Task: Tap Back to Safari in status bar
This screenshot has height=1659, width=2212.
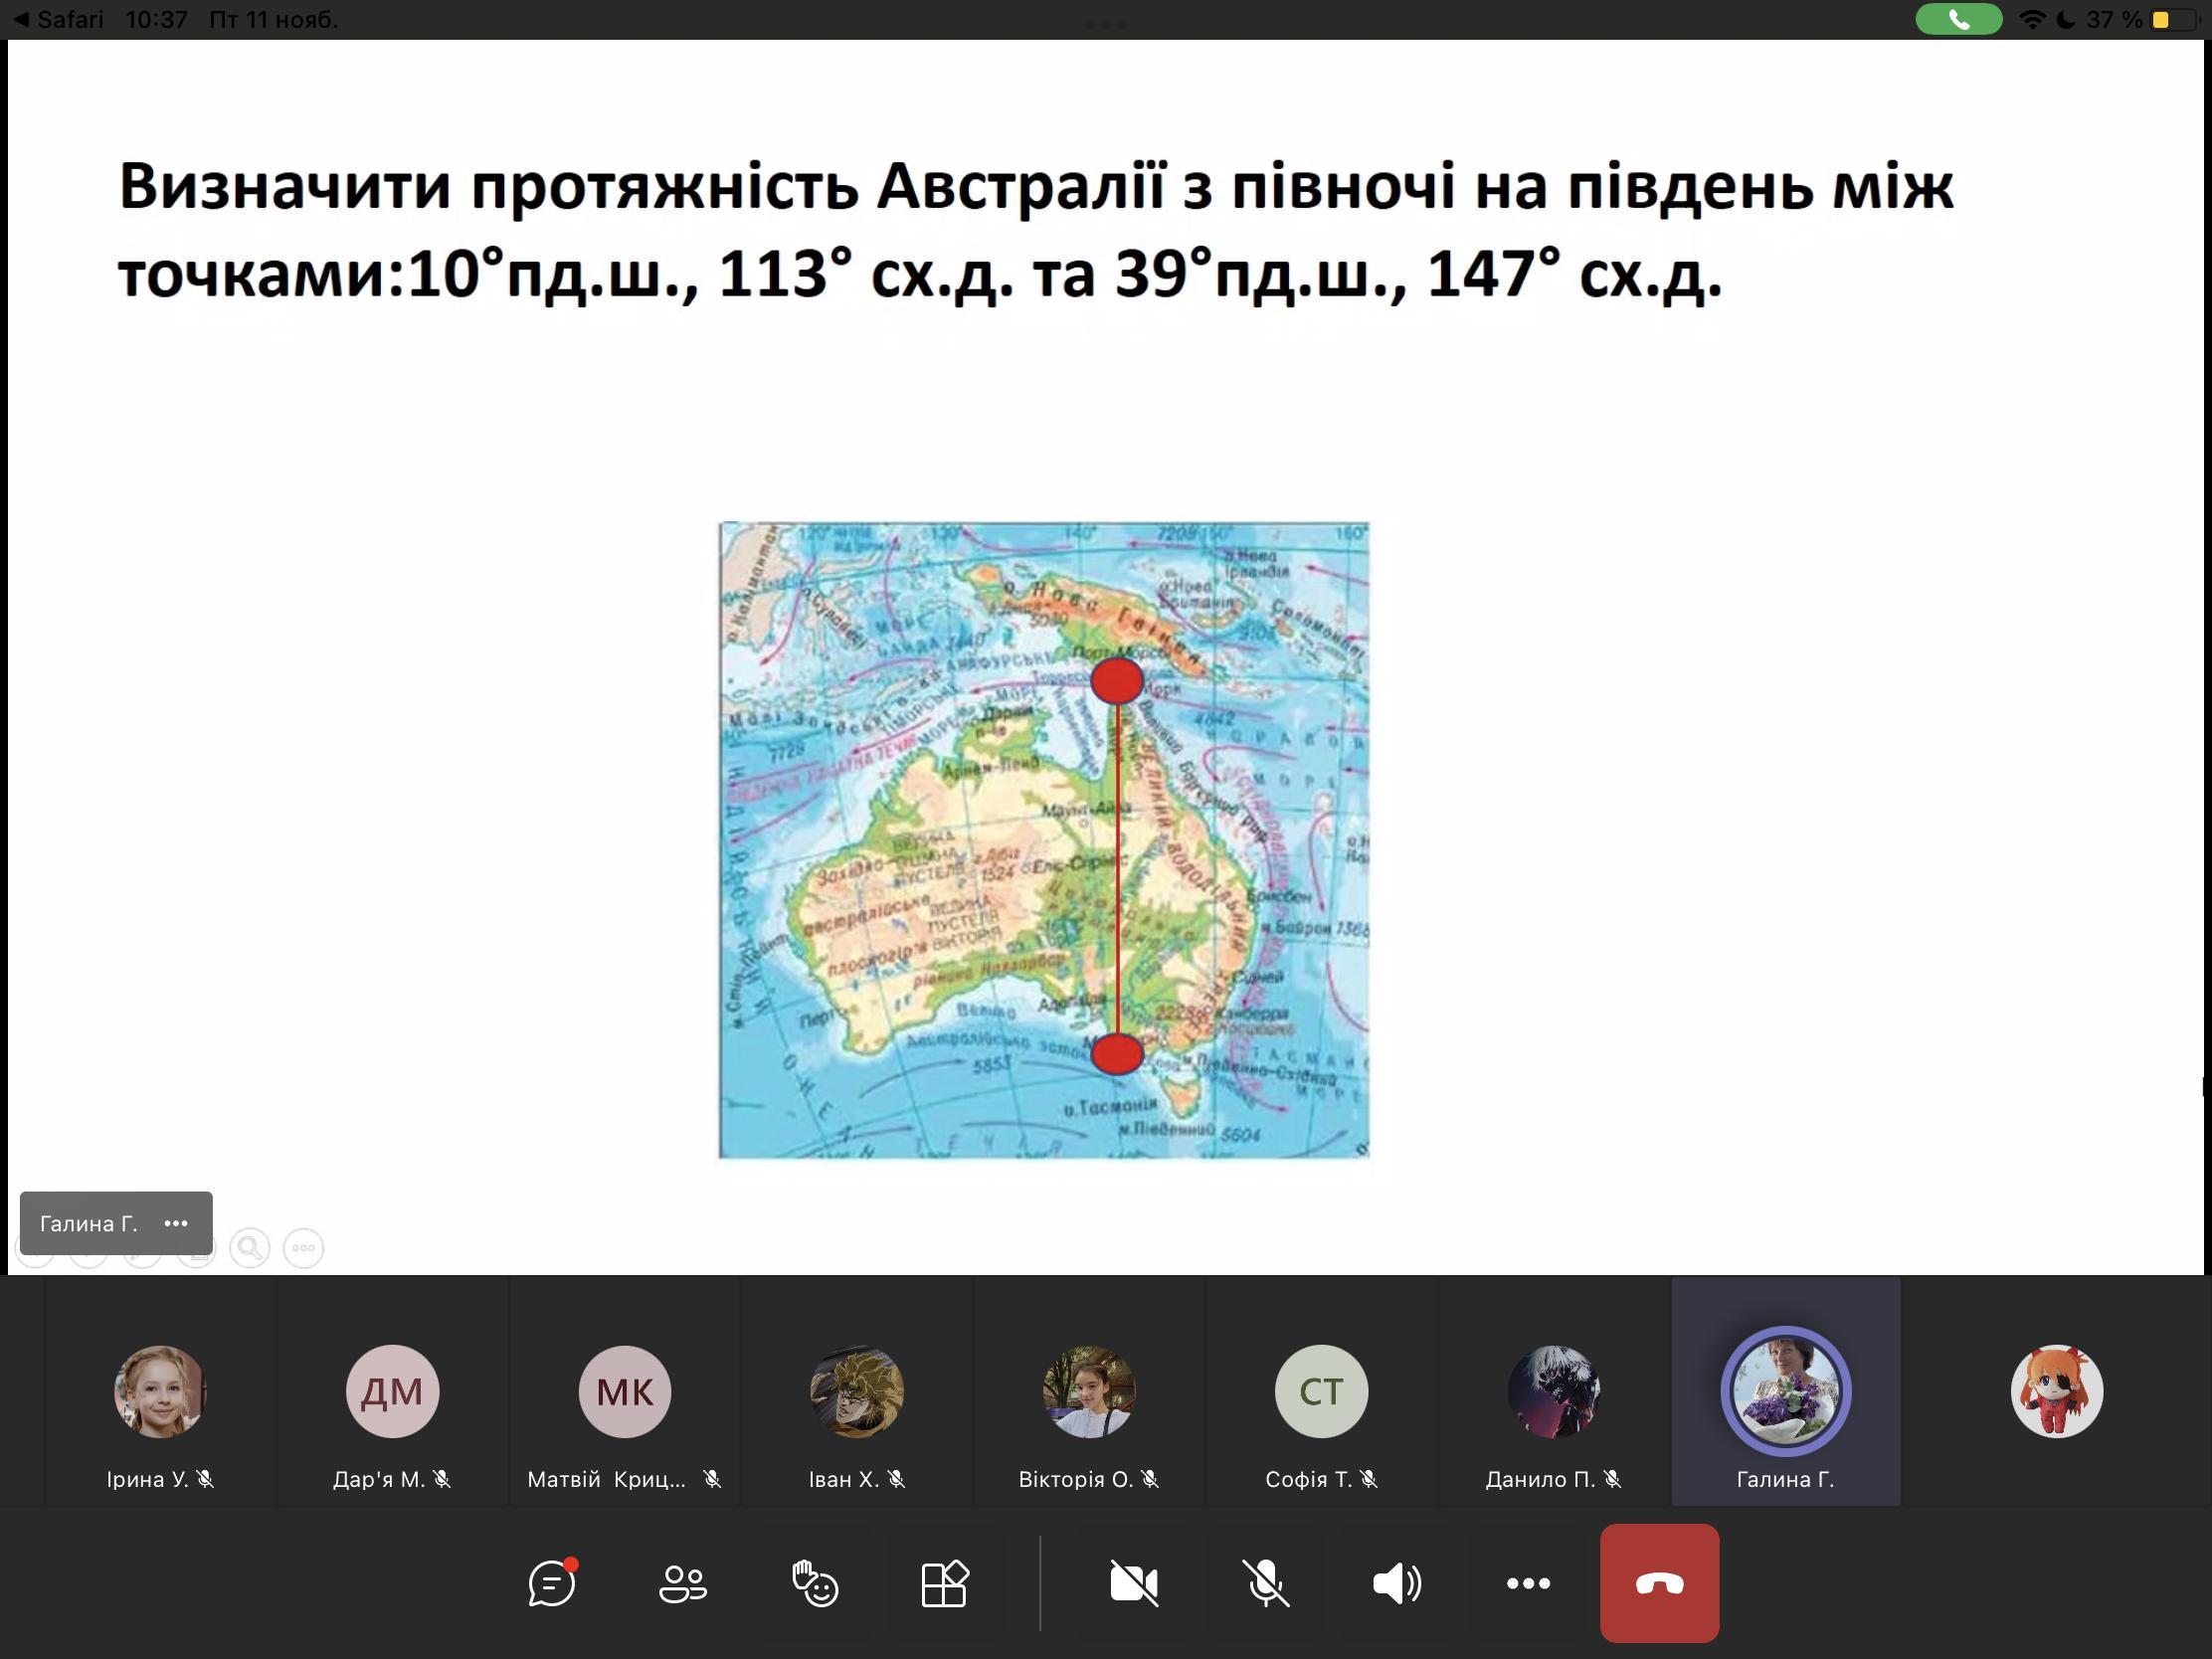Action: 60,19
